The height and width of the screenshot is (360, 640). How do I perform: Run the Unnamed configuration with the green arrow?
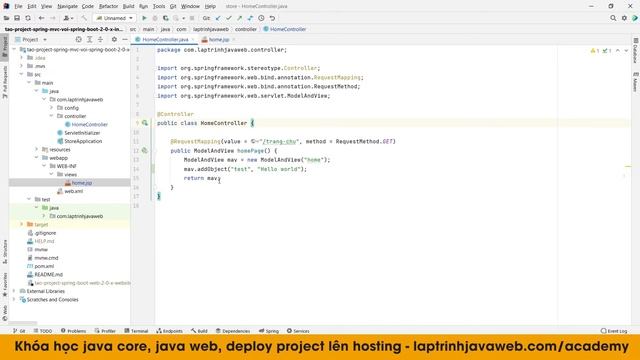(144, 18)
